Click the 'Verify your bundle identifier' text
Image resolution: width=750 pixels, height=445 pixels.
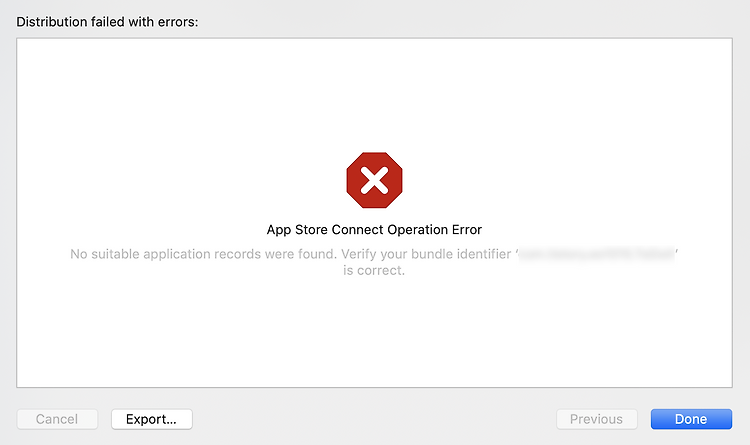tap(426, 254)
